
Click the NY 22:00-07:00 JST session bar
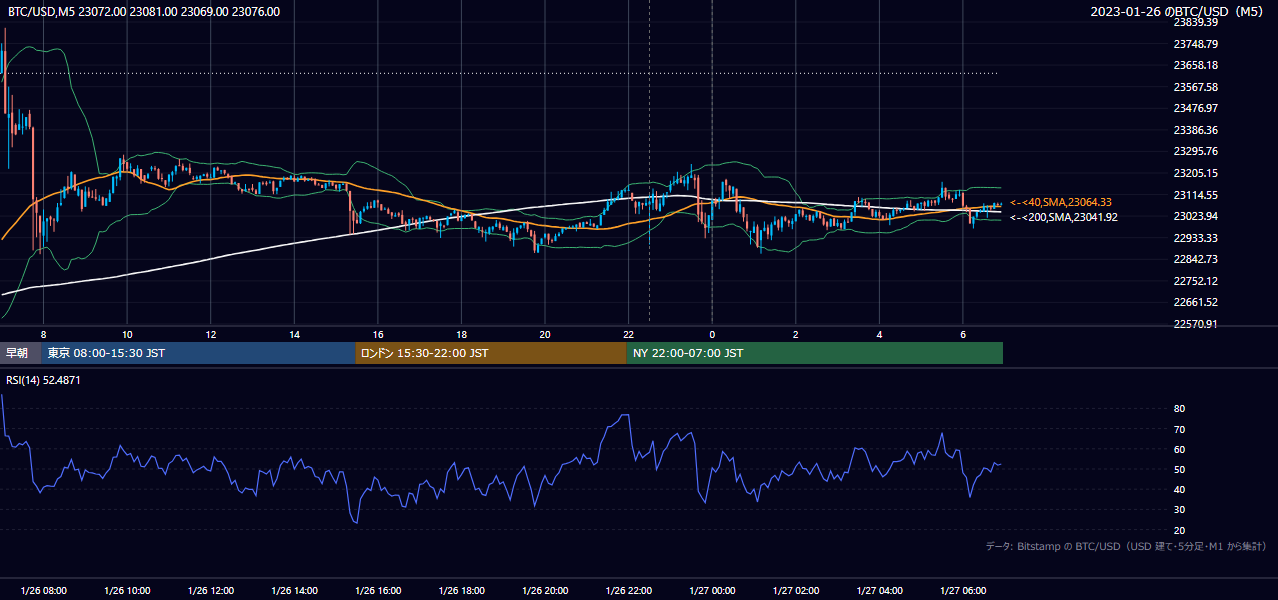click(815, 353)
